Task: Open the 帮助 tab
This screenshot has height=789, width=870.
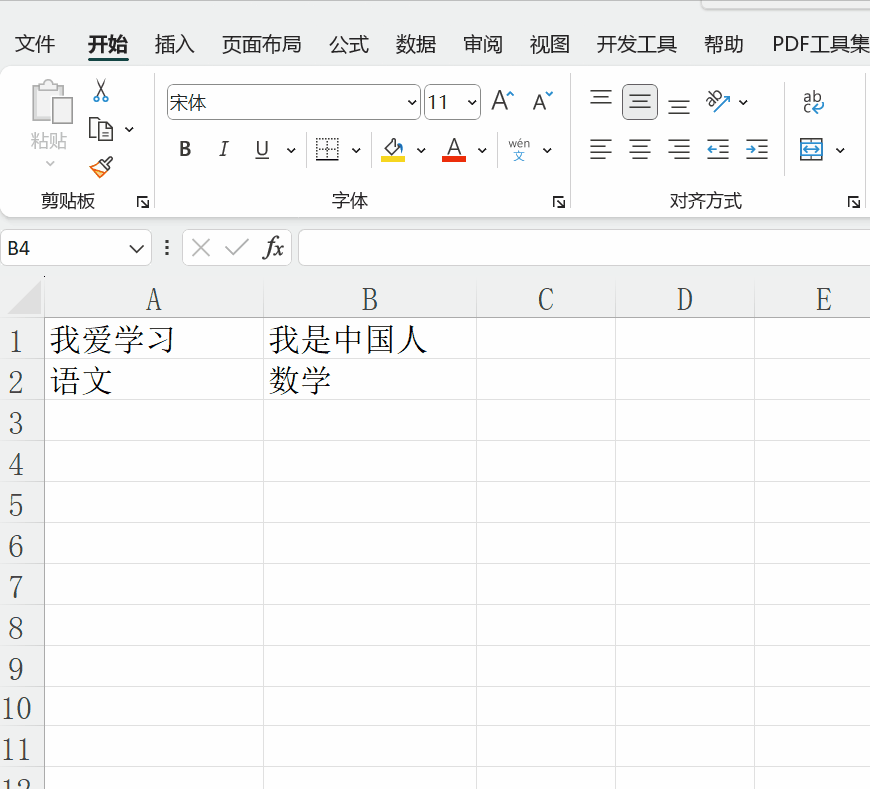Action: (724, 44)
